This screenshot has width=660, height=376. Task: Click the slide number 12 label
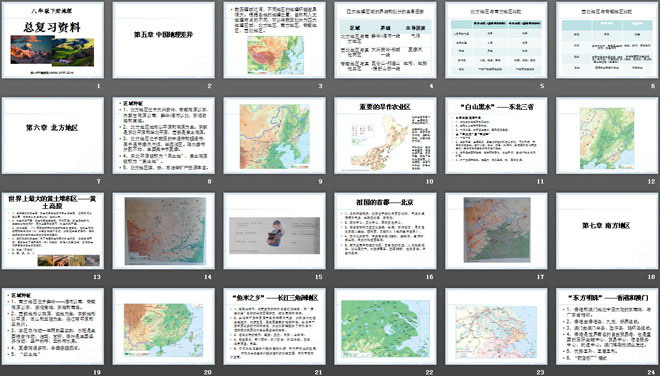tap(652, 181)
